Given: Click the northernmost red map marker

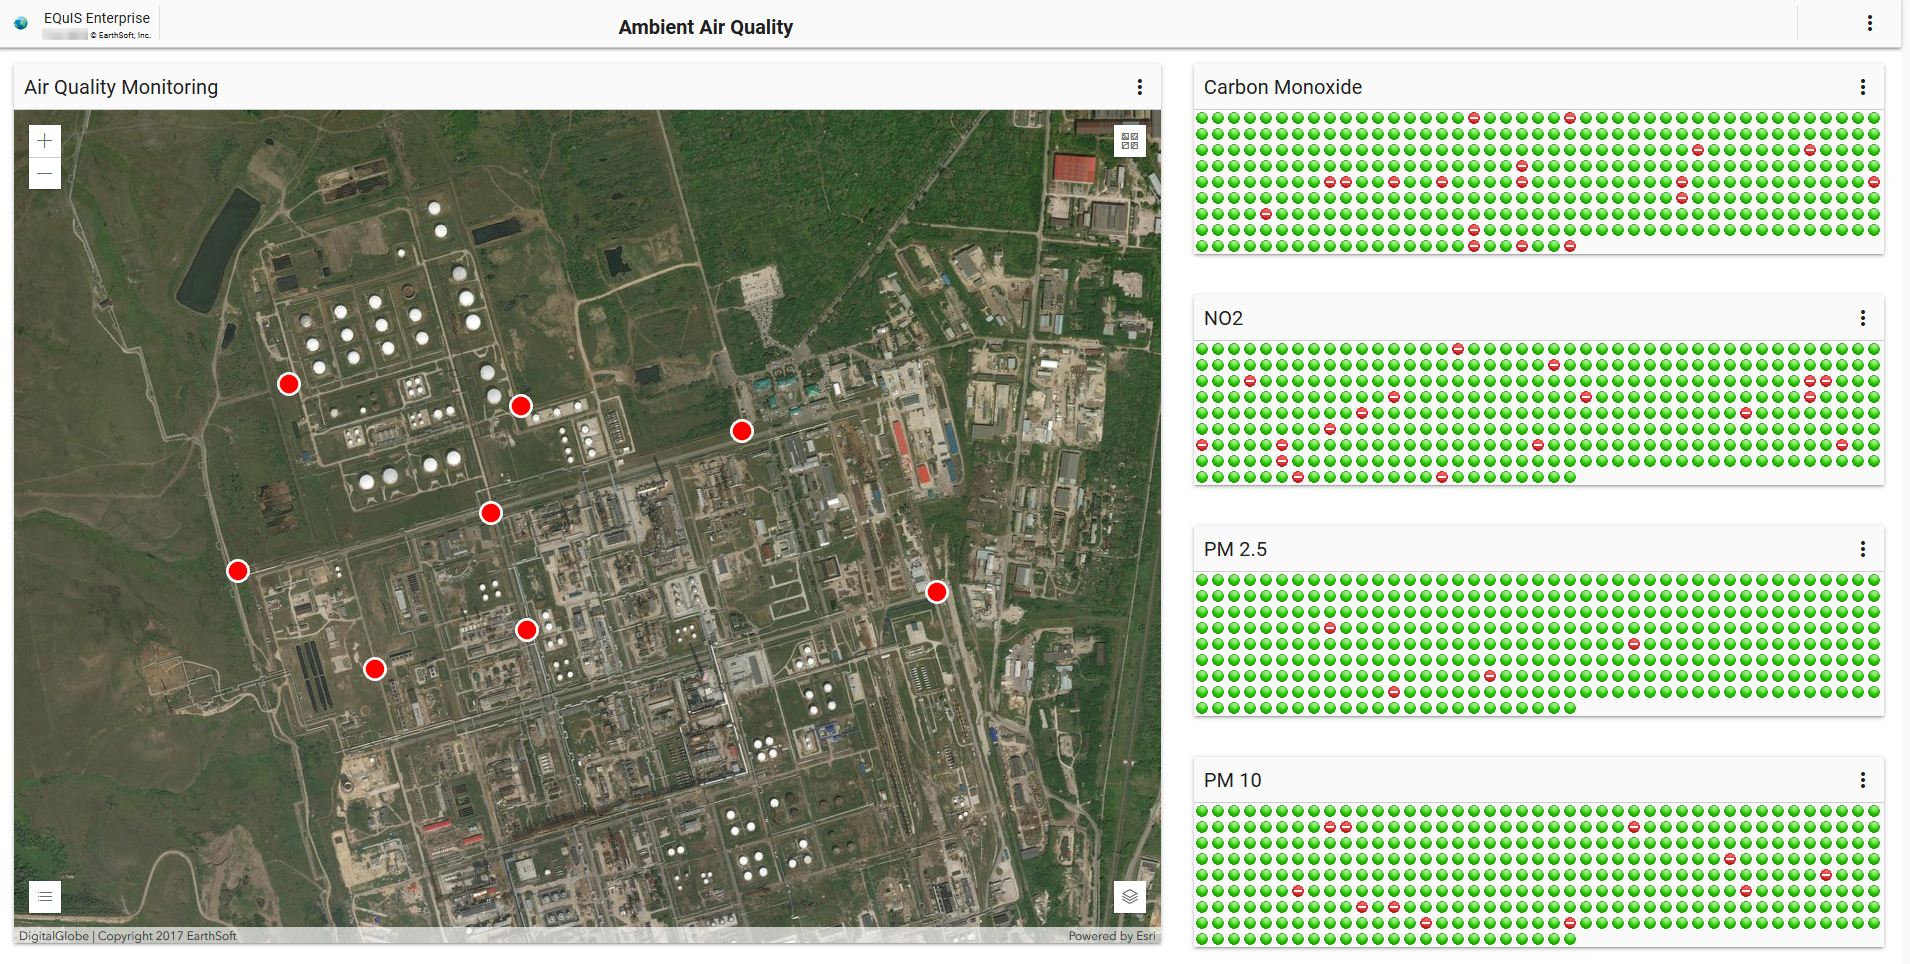Looking at the screenshot, I should 289,384.
